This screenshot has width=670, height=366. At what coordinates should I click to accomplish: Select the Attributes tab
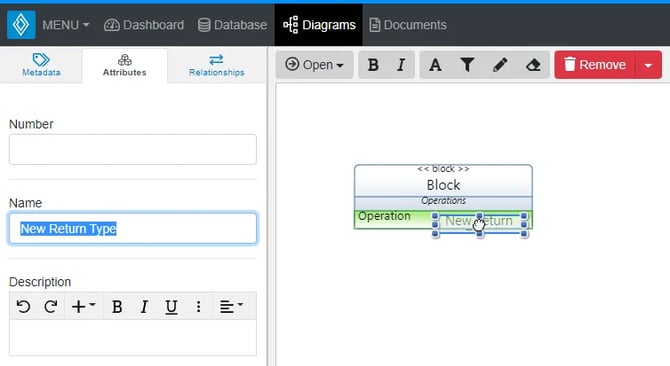pos(124,65)
